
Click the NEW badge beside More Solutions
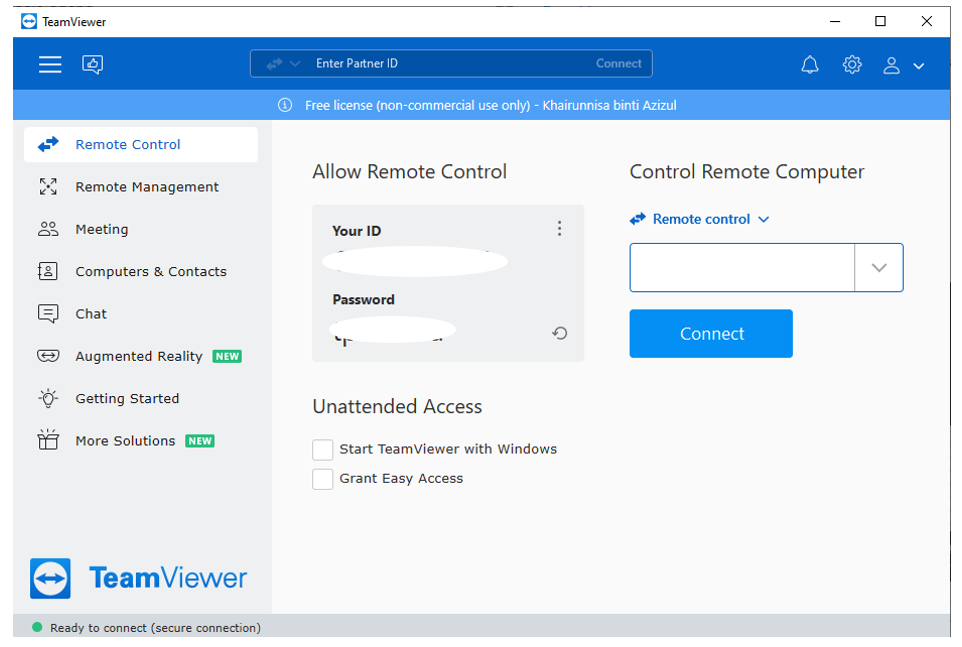point(200,441)
